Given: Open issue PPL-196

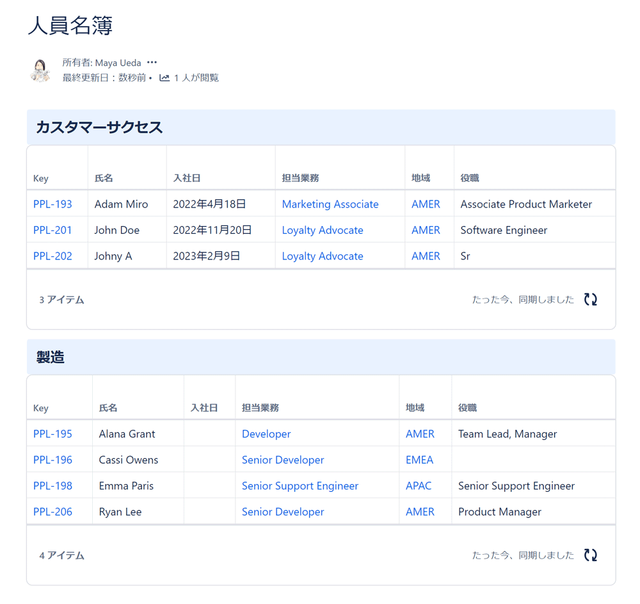Looking at the screenshot, I should (x=53, y=460).
